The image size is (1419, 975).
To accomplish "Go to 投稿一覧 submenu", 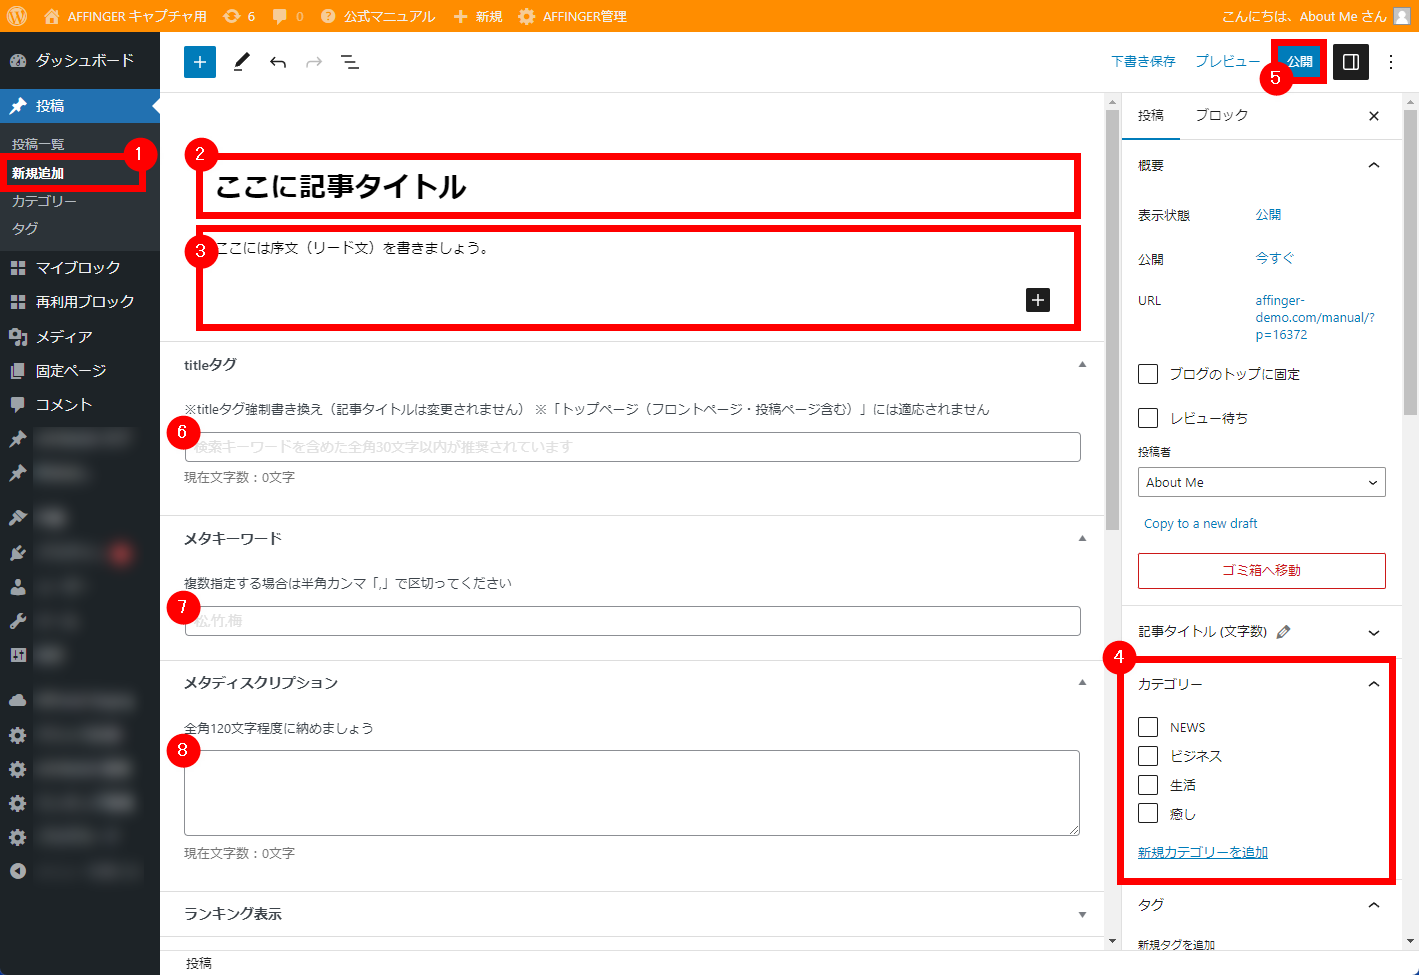I will pyautogui.click(x=38, y=144).
